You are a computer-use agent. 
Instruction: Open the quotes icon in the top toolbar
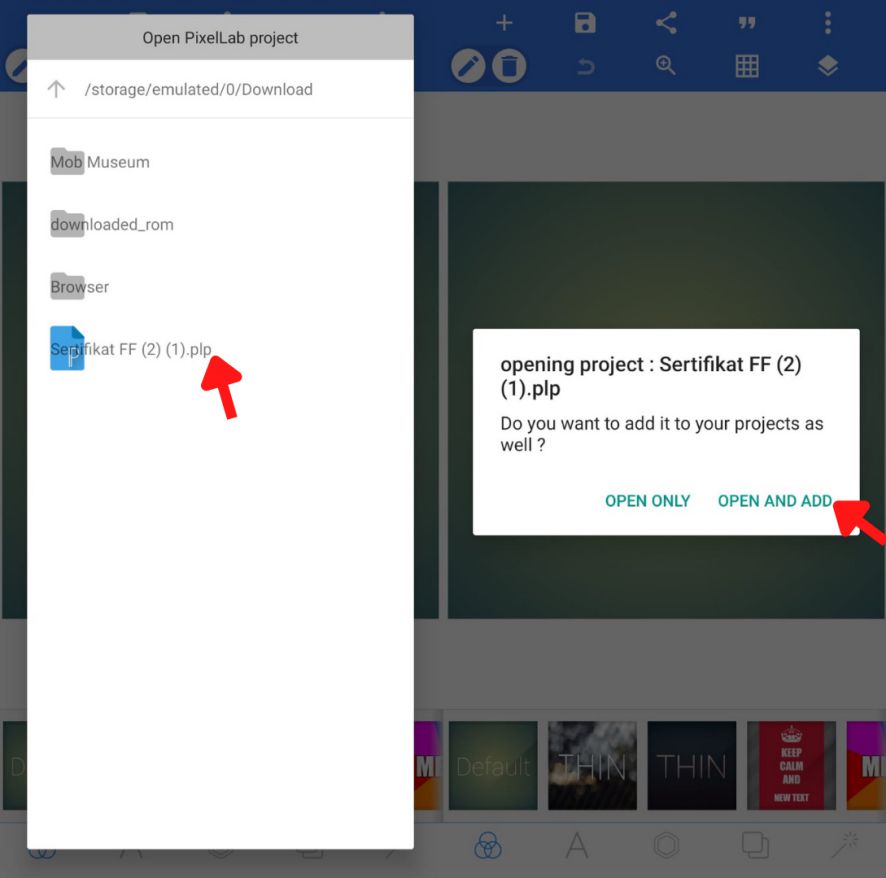tap(747, 24)
